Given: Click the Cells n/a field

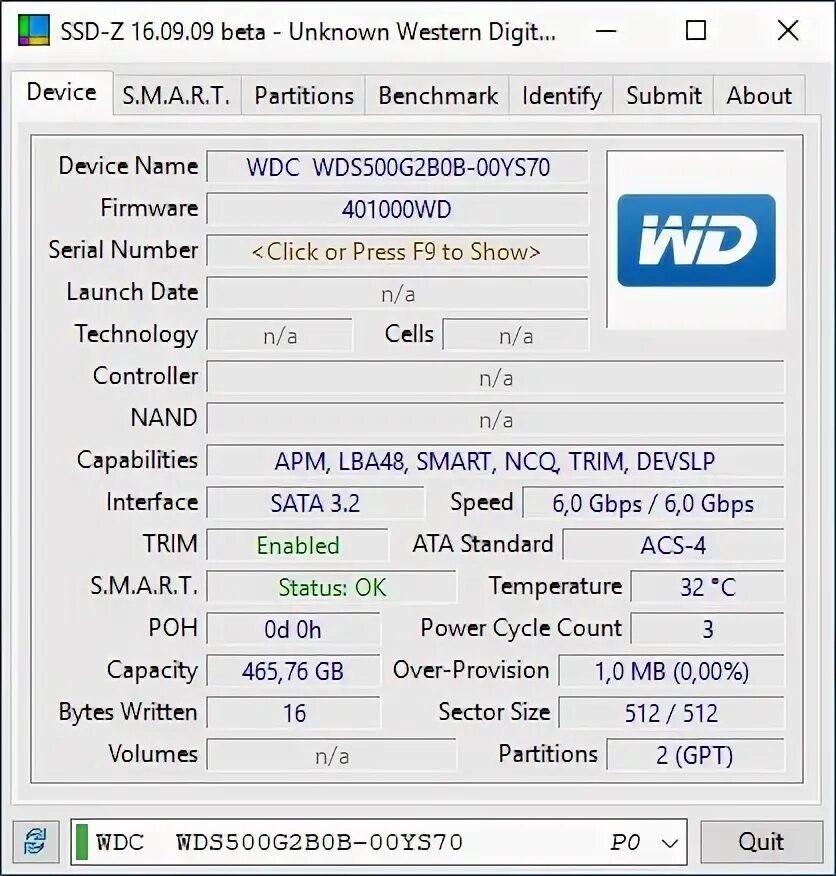Looking at the screenshot, I should pyautogui.click(x=515, y=336).
